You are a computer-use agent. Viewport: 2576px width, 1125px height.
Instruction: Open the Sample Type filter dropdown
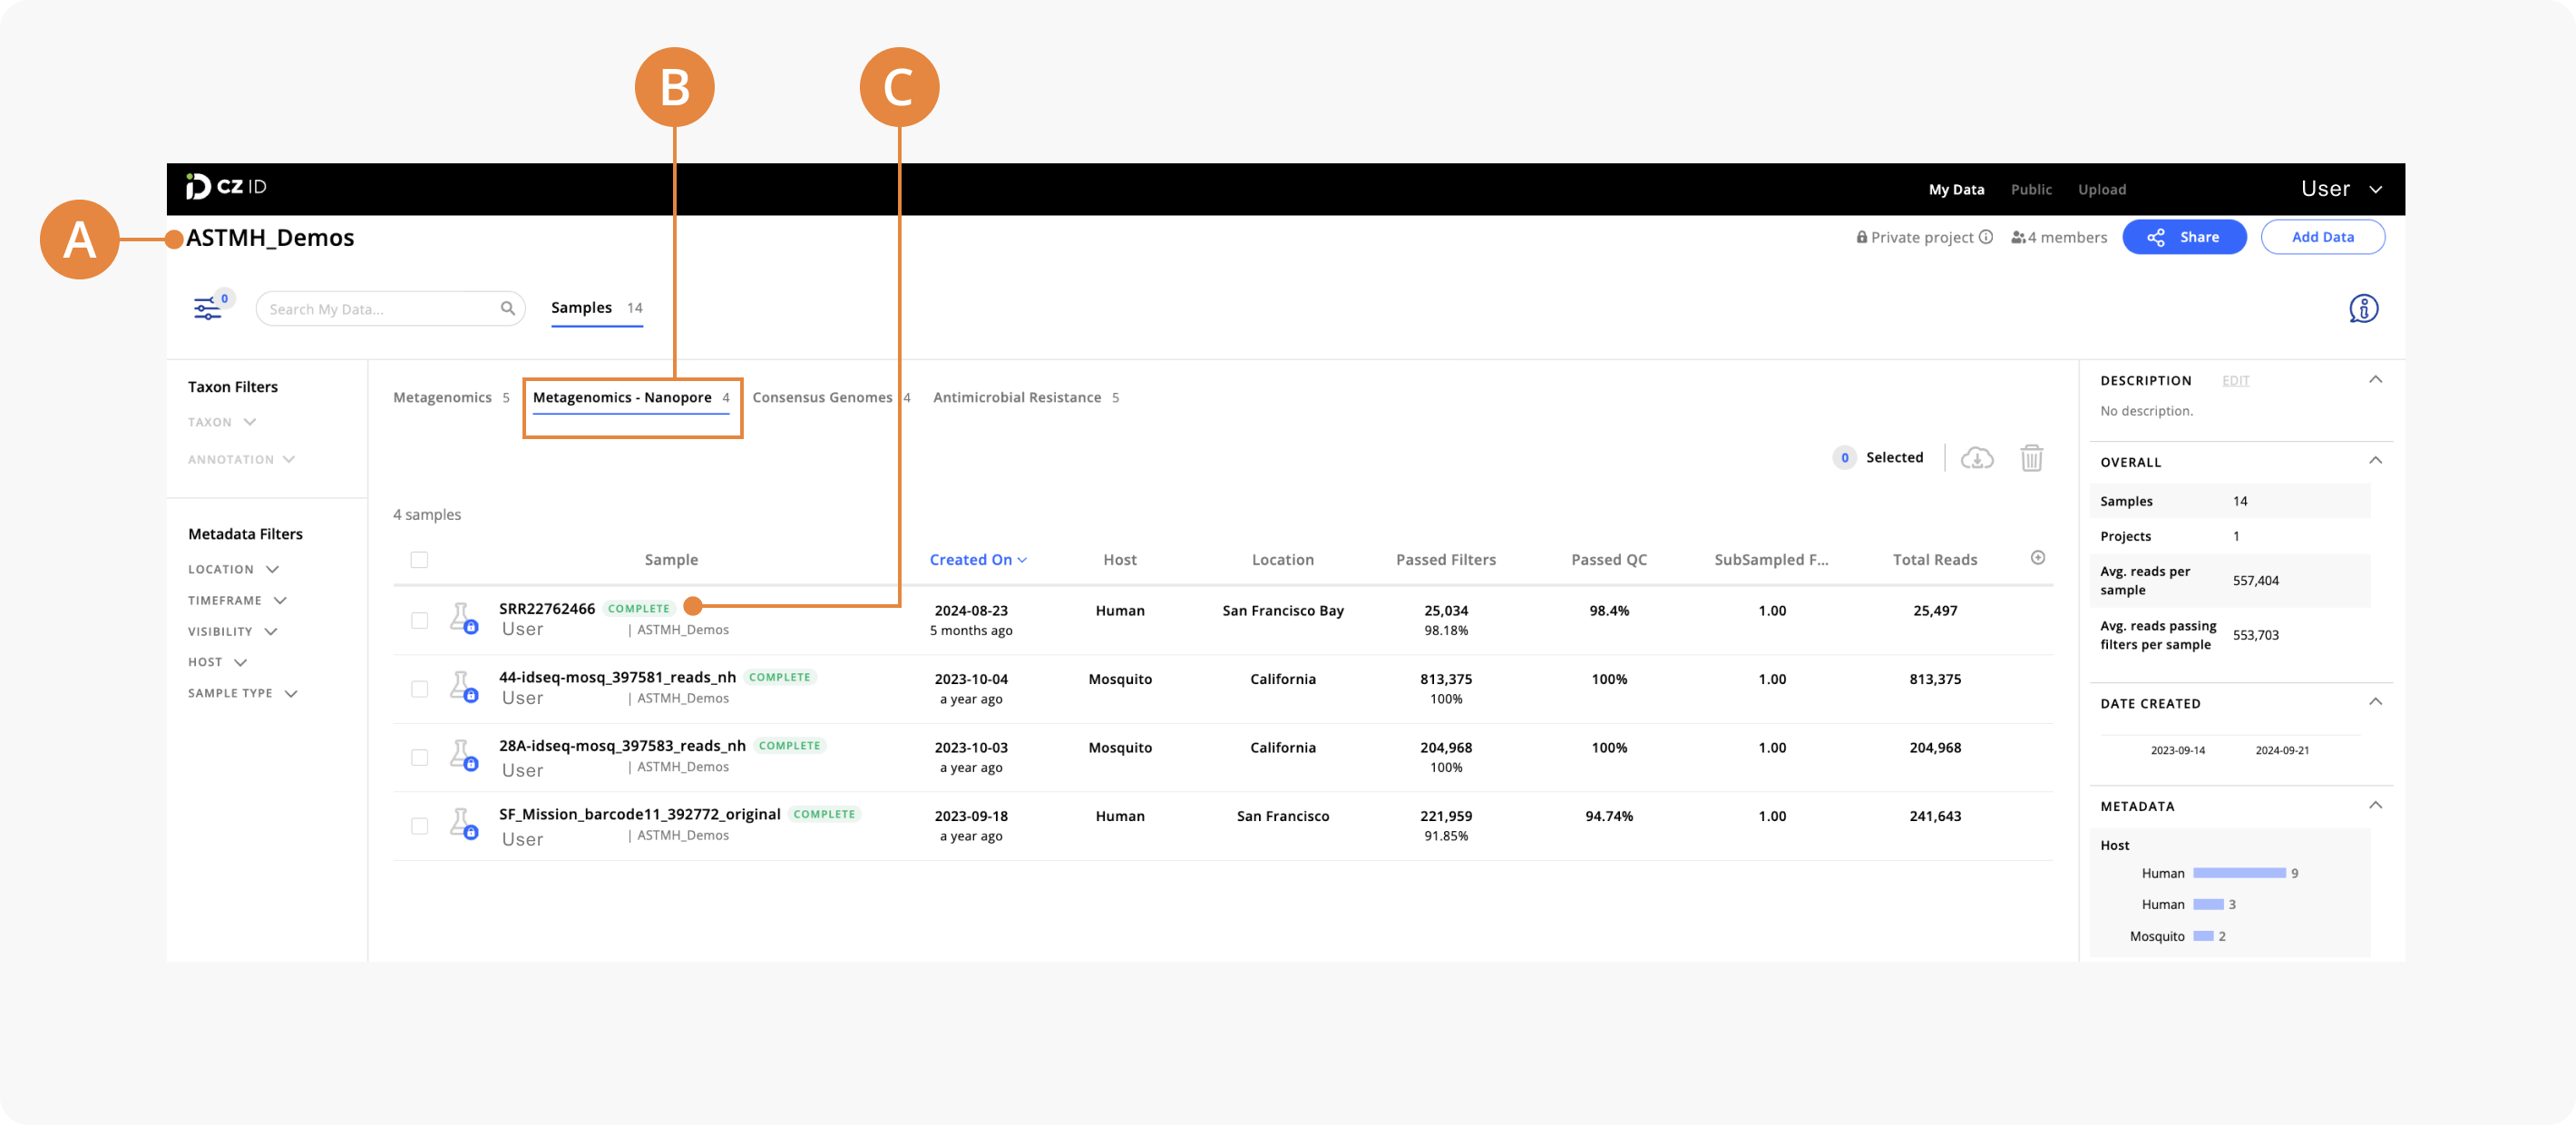tap(243, 694)
